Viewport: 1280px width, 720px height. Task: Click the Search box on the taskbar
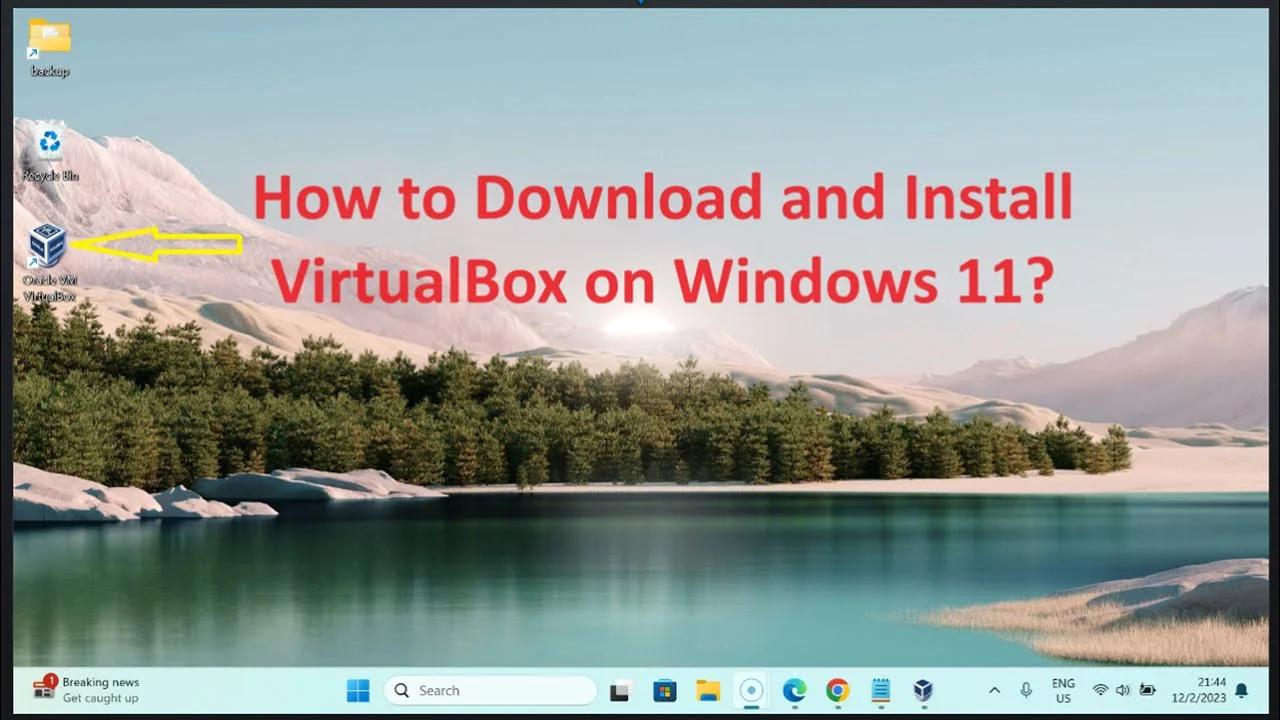point(490,690)
